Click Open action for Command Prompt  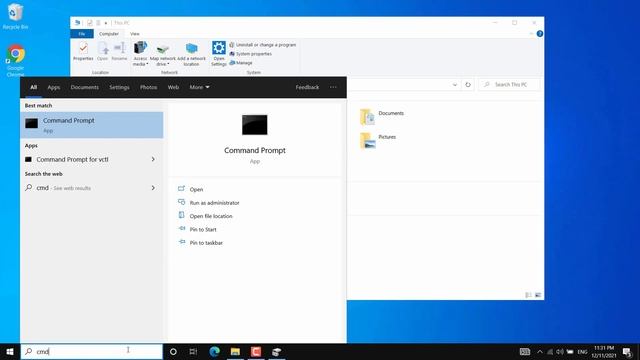pyautogui.click(x=196, y=189)
